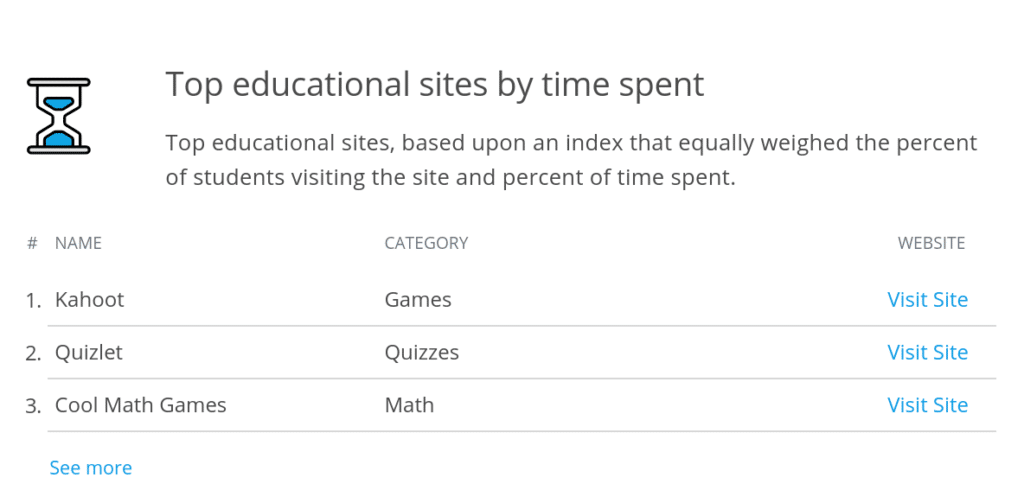Open Visit Site link for Kahoot
Image resolution: width=1024 pixels, height=503 pixels.
[x=927, y=300]
